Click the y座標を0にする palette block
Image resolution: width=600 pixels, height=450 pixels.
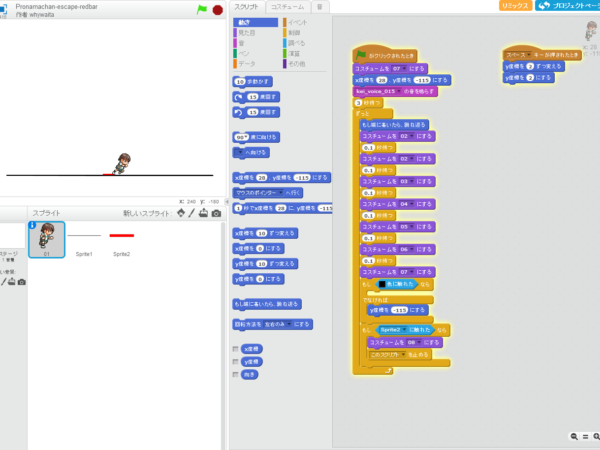point(258,279)
